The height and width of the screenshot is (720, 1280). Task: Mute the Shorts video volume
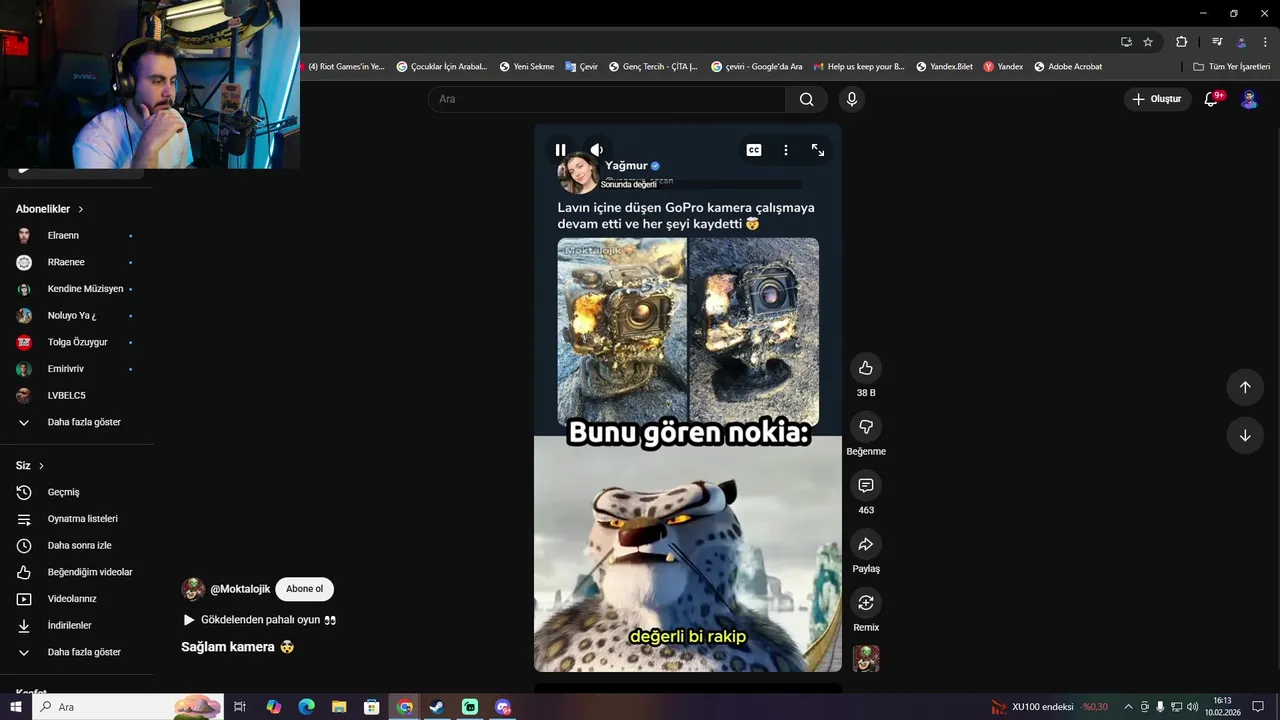tap(596, 150)
